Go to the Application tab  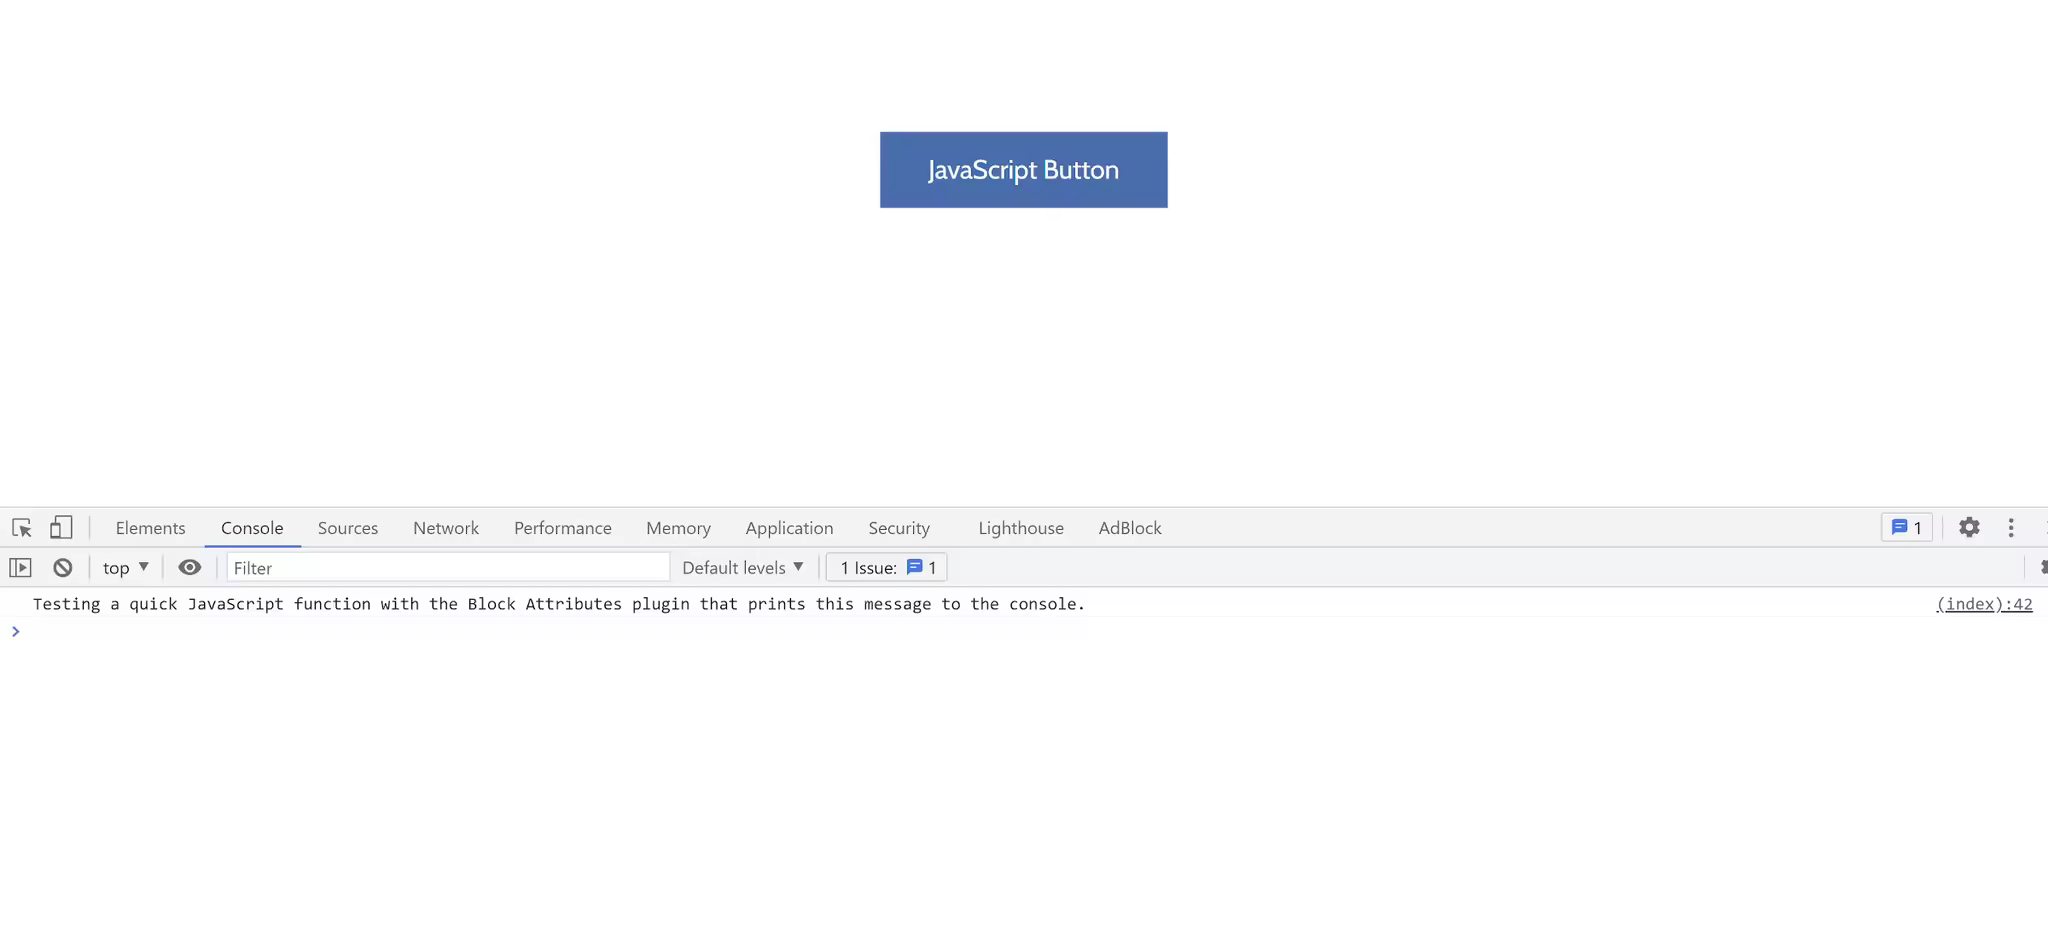(789, 528)
